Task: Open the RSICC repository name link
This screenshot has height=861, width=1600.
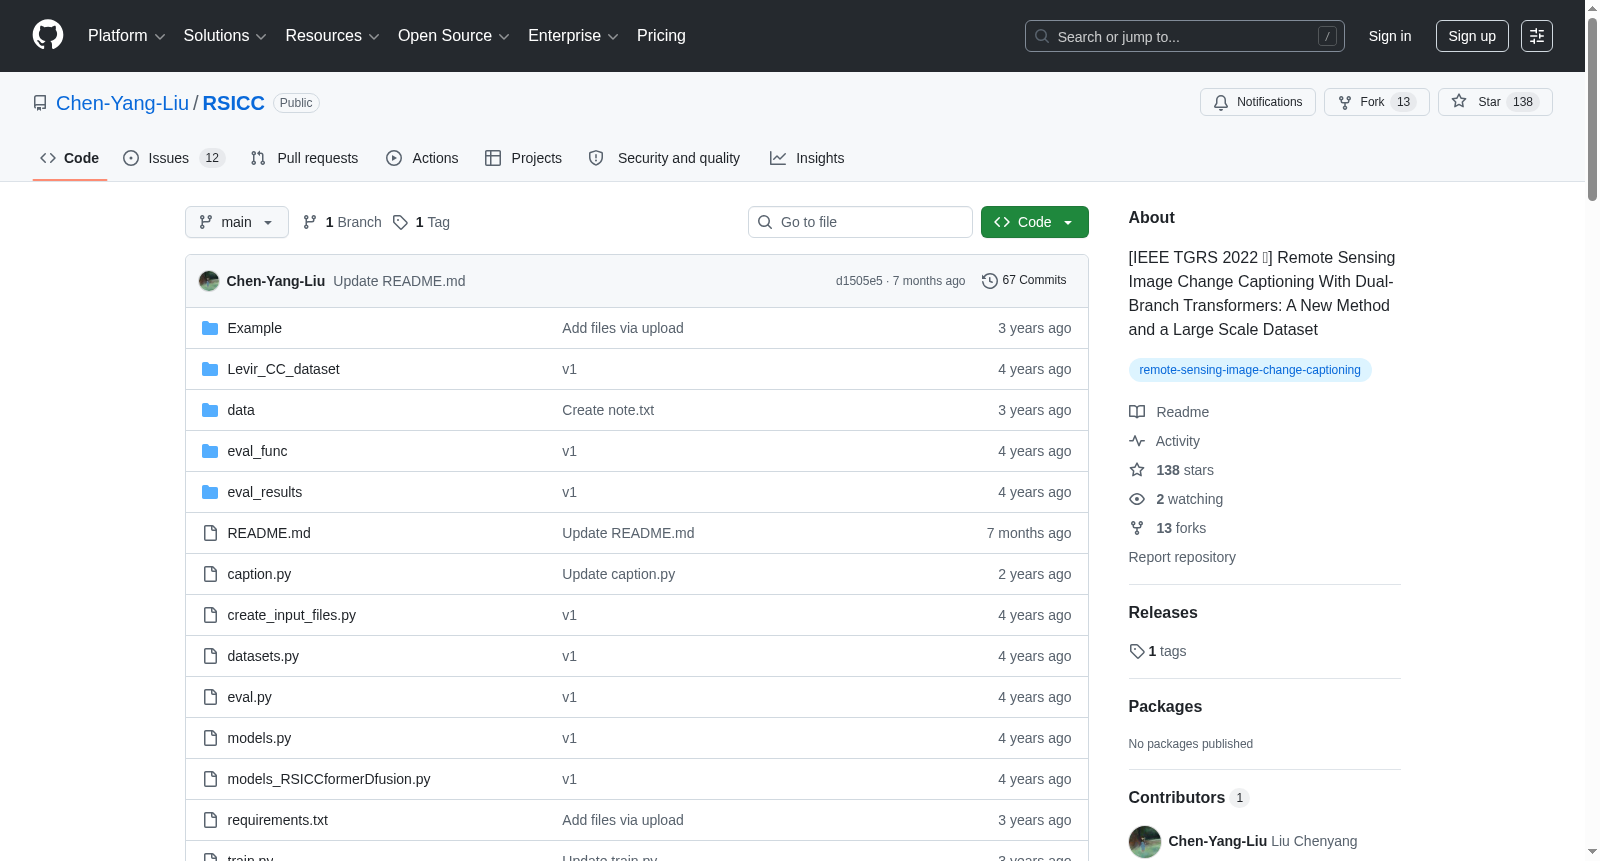Action: point(234,103)
